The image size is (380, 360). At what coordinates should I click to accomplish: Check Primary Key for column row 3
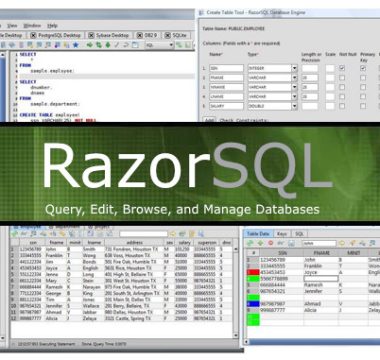(x=363, y=87)
